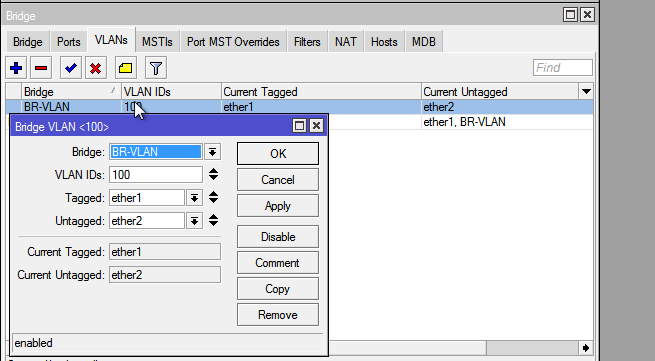Open the Port MST Overrides tab
655x361 pixels.
pyautogui.click(x=233, y=42)
